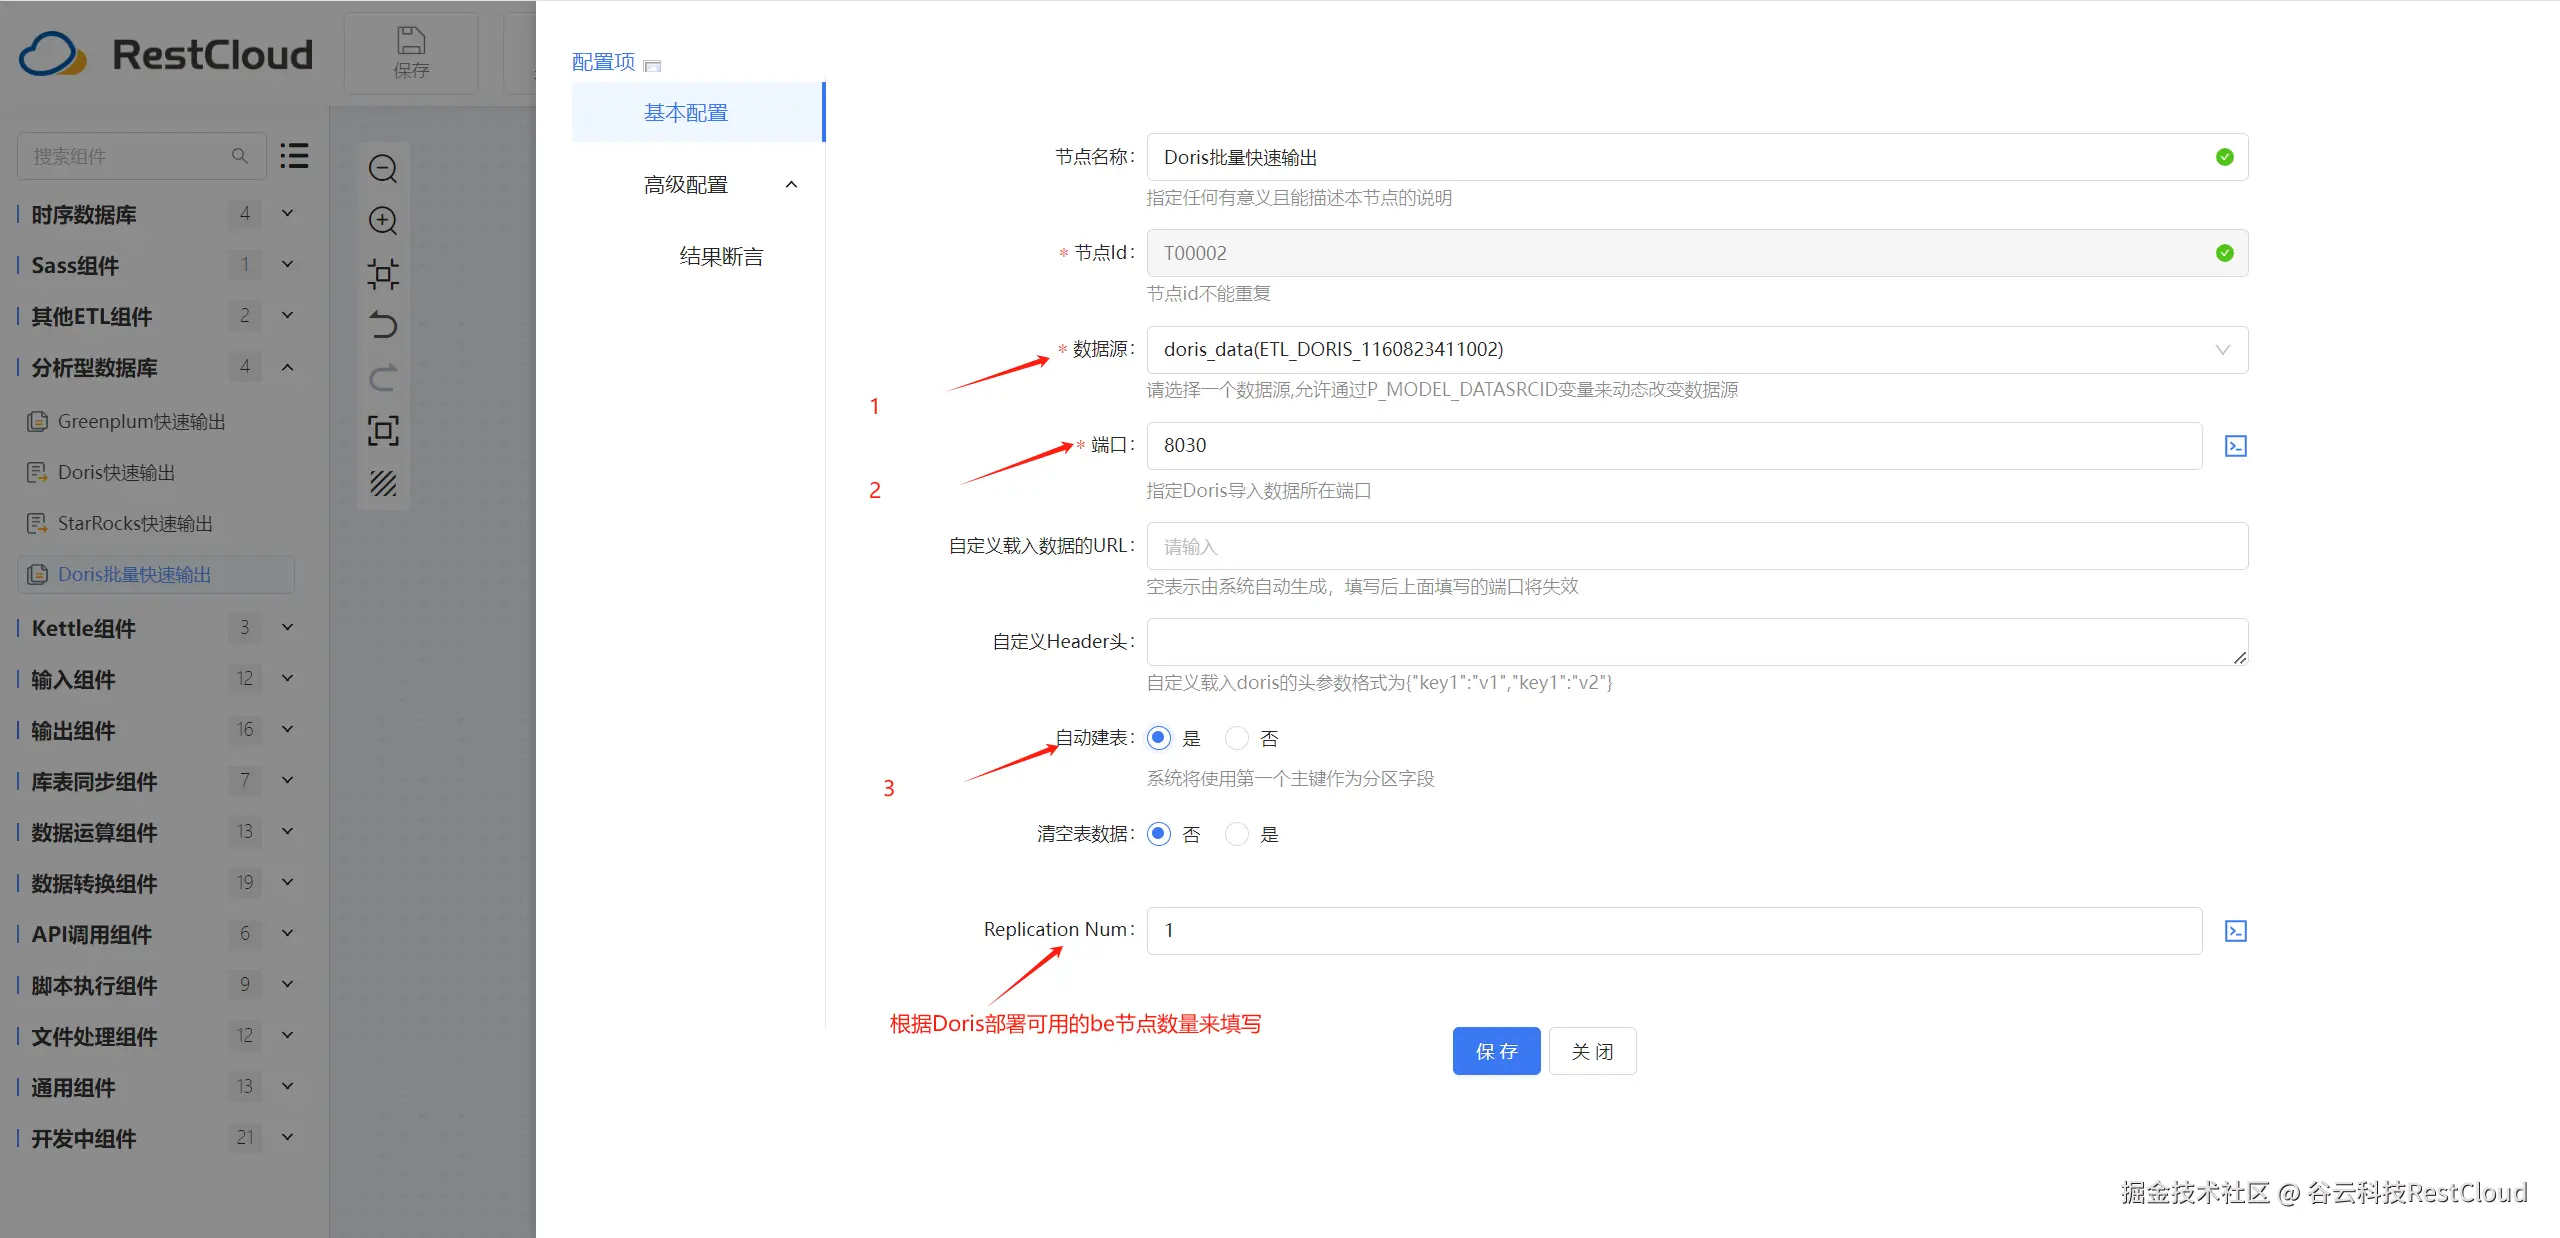Click the zoom in canvas icon

383,220
